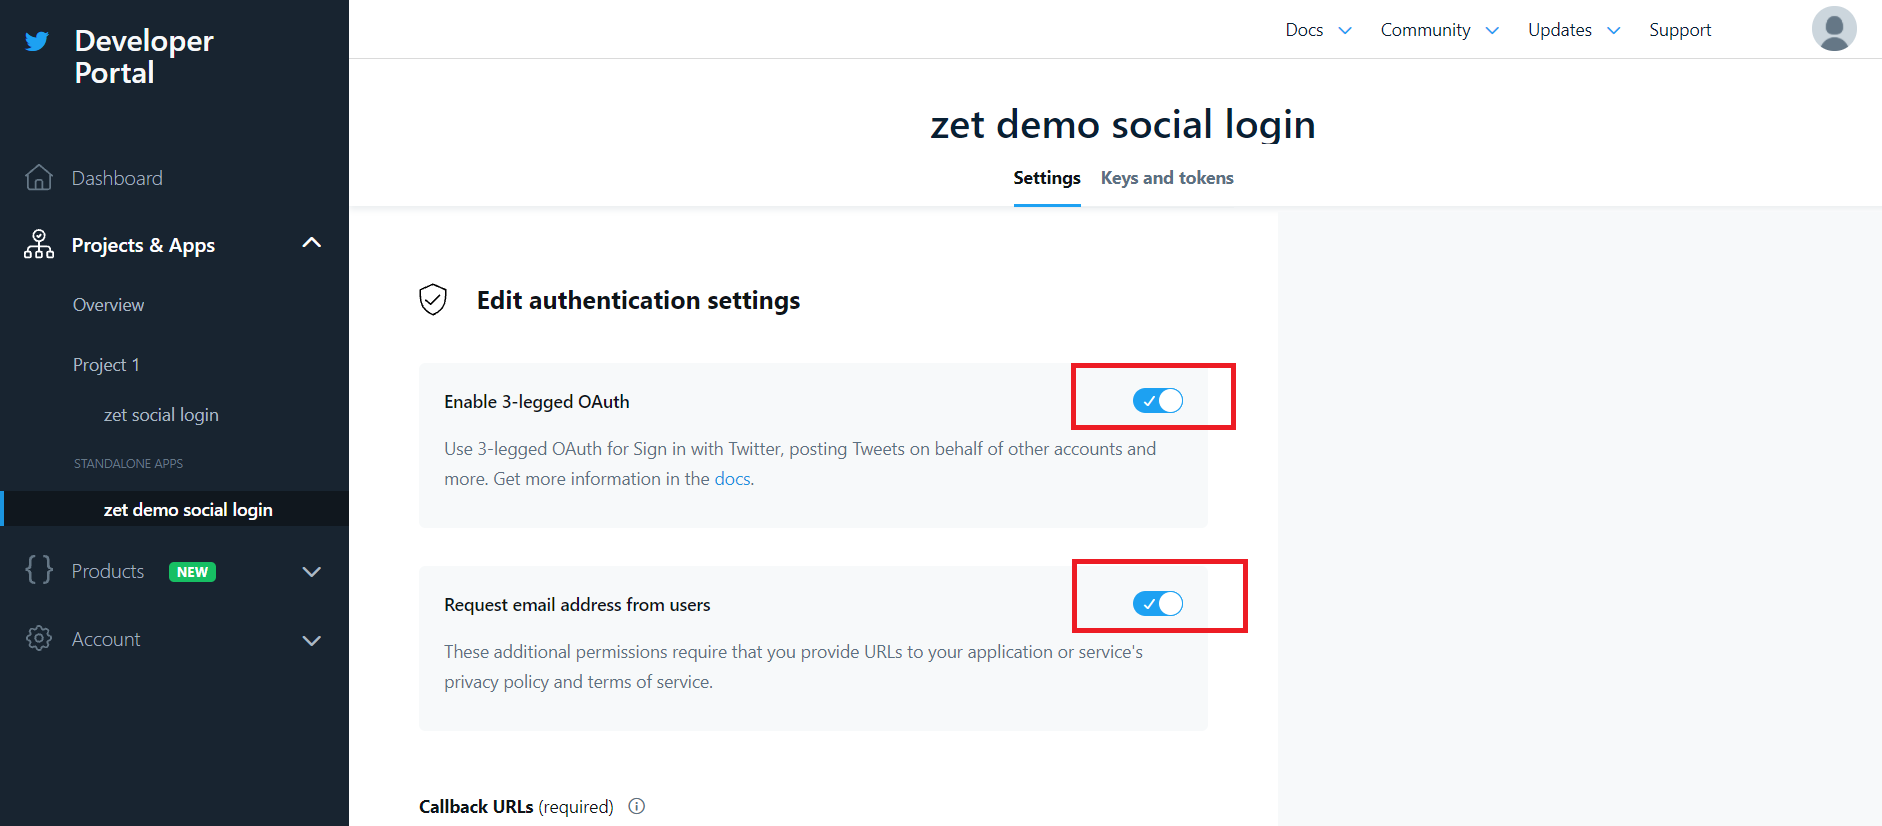Screen dimensions: 1882x826
Task: Click the Account gear icon
Action: pos(39,639)
